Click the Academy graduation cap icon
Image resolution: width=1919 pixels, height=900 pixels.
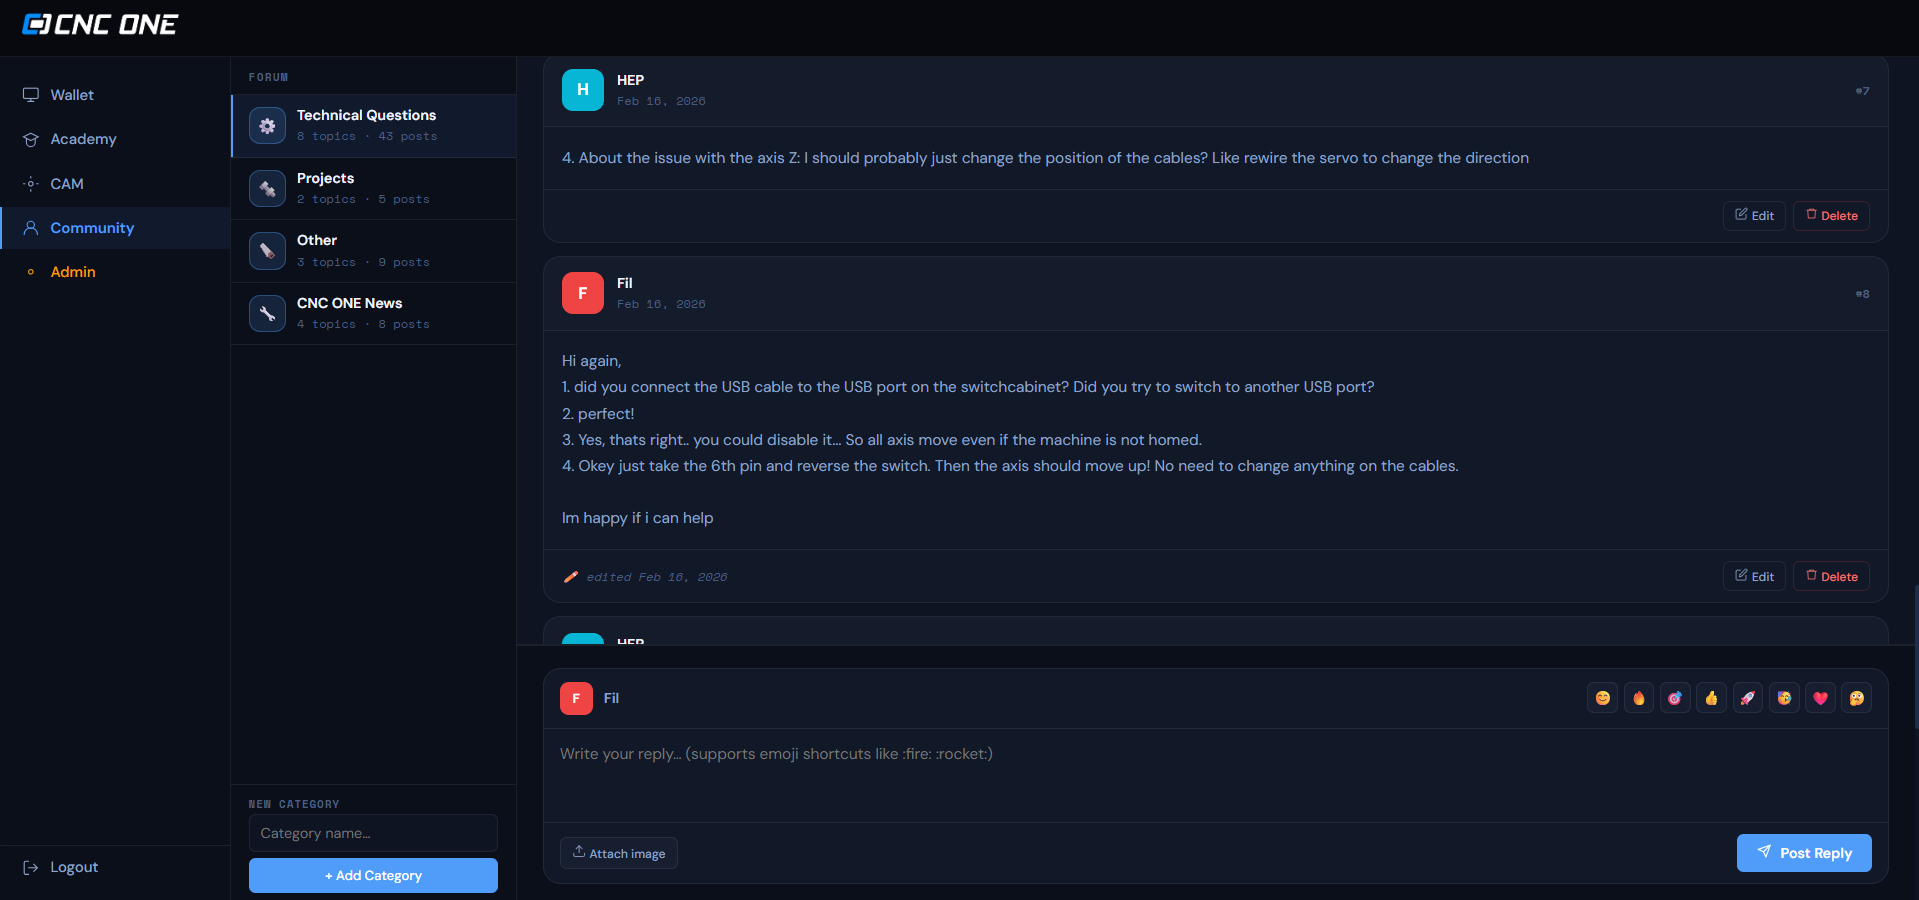click(31, 139)
